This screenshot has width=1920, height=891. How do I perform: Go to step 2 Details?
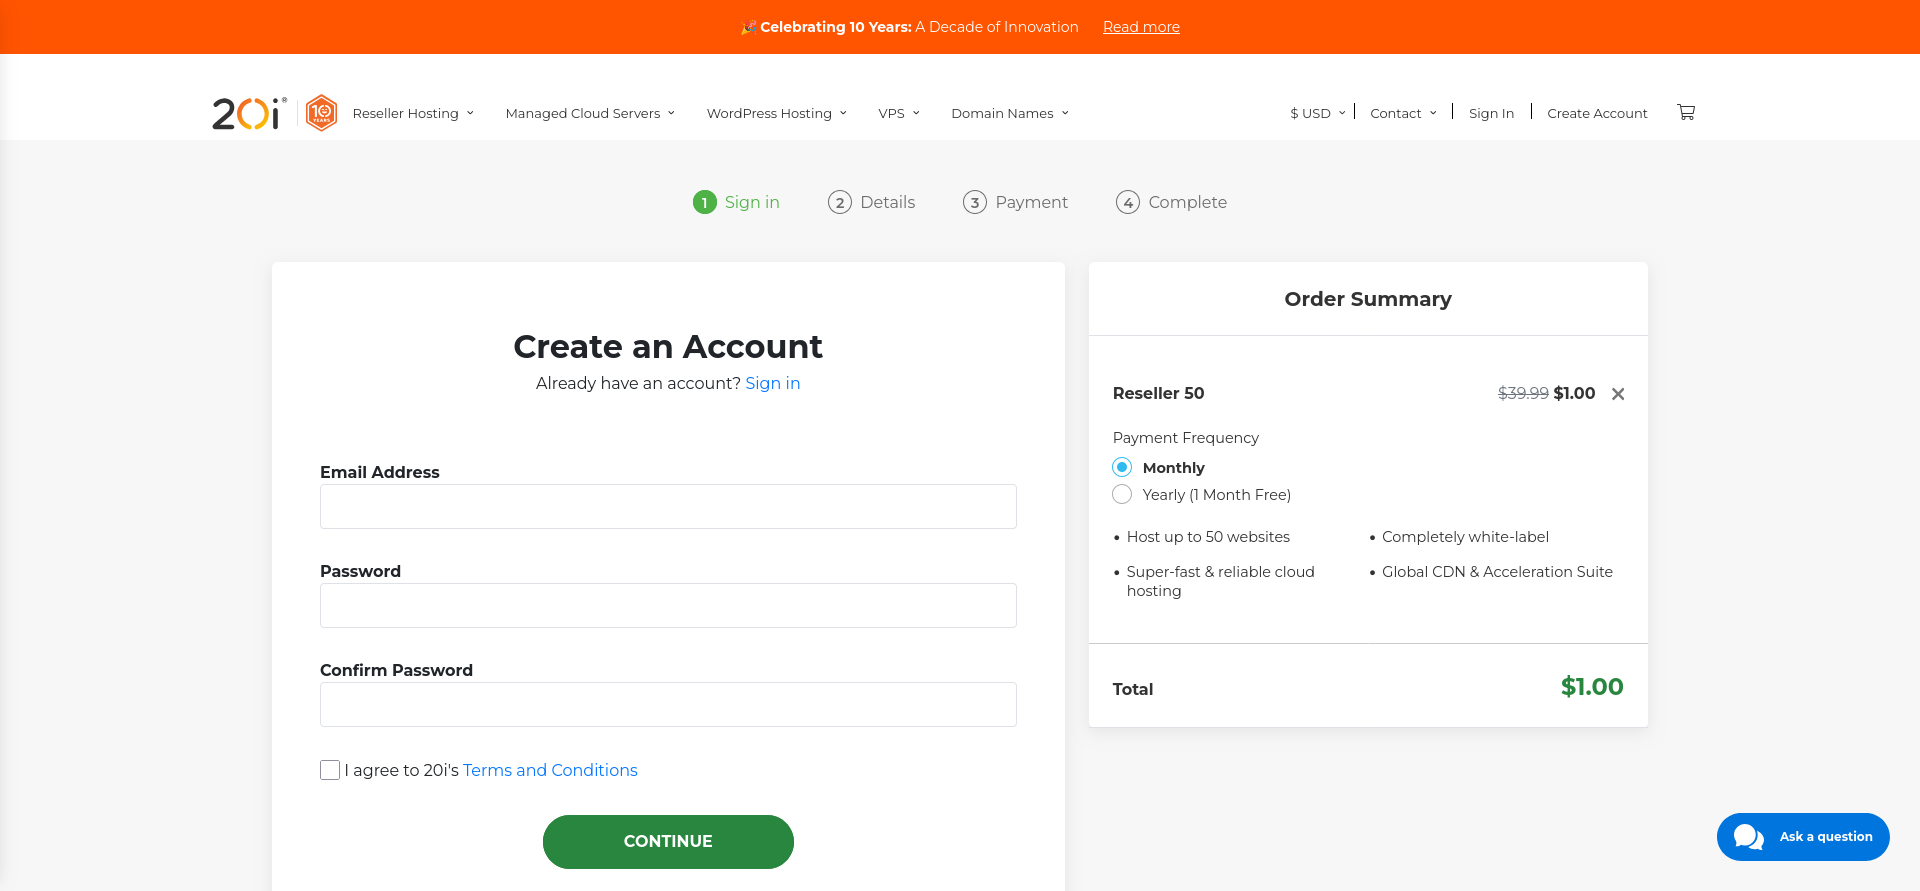point(871,202)
